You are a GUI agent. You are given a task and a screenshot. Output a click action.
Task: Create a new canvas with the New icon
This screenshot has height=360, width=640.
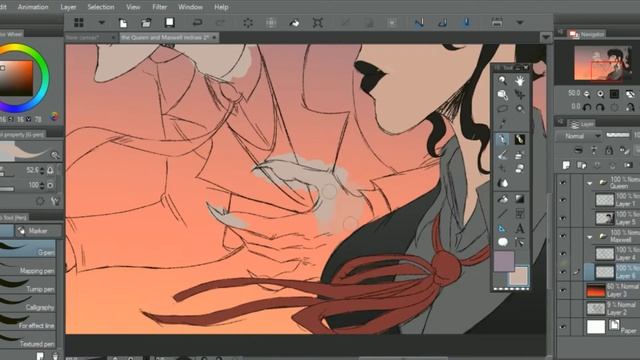point(123,23)
